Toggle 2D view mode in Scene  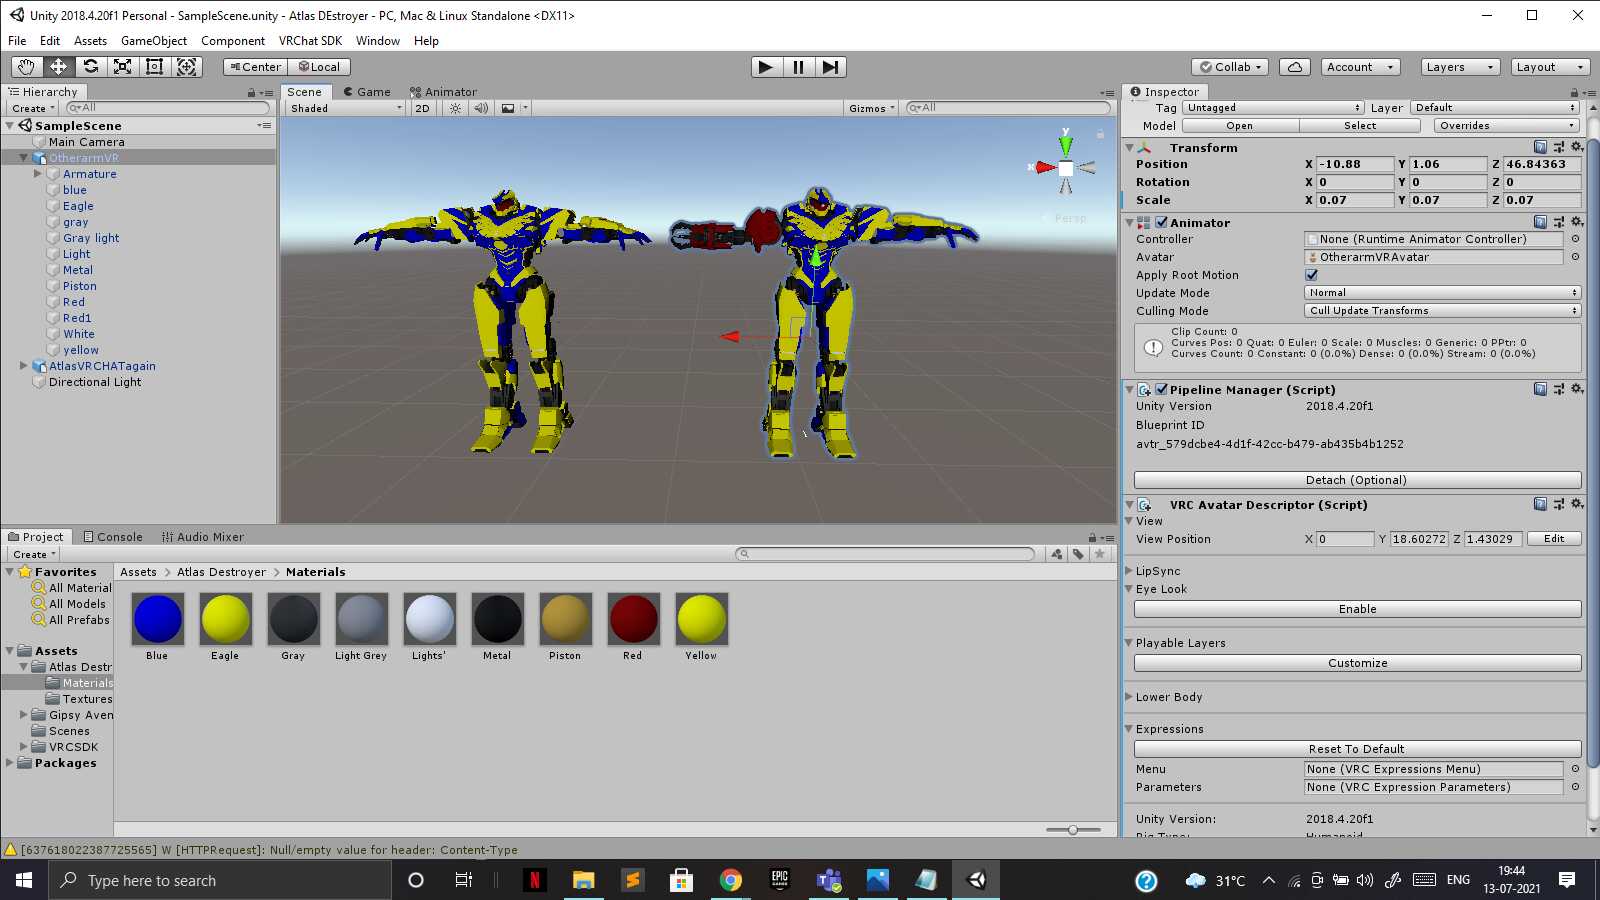pyautogui.click(x=422, y=108)
